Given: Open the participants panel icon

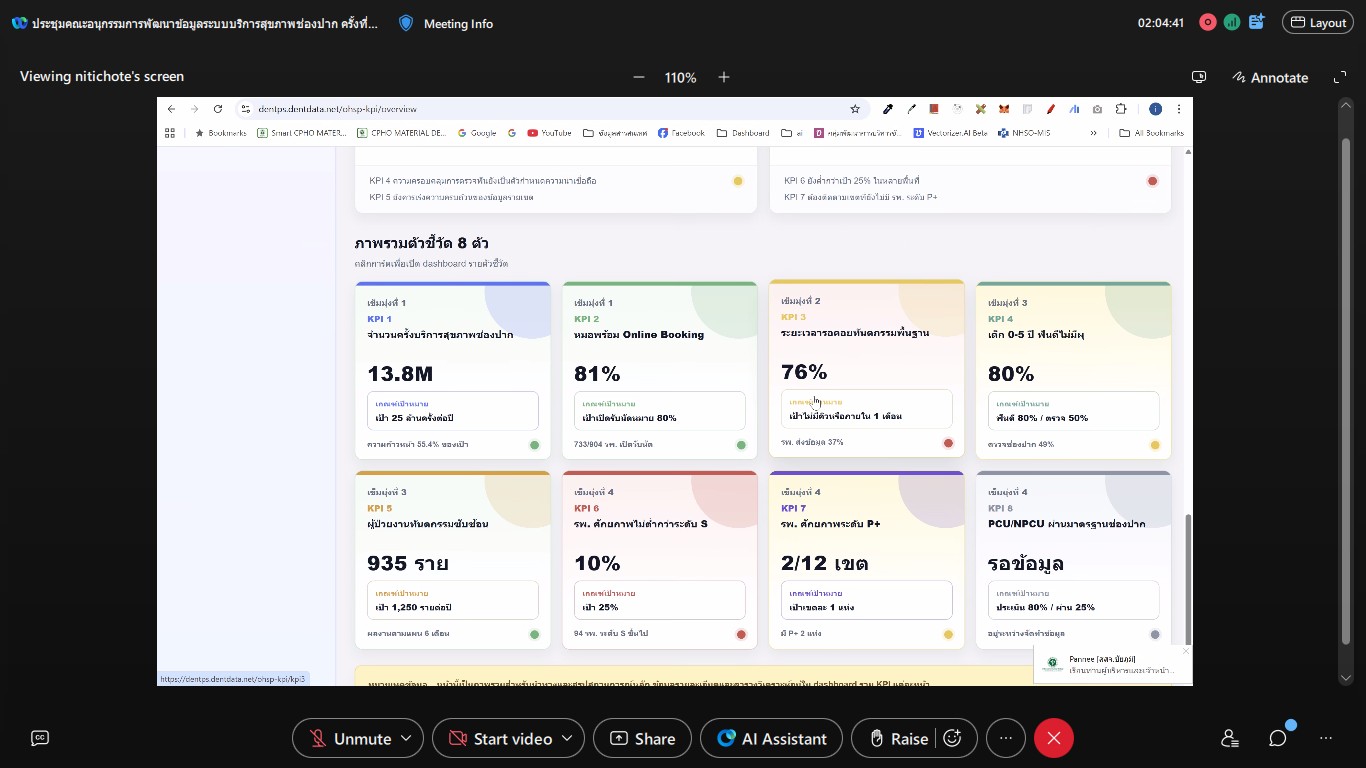Looking at the screenshot, I should point(1230,738).
